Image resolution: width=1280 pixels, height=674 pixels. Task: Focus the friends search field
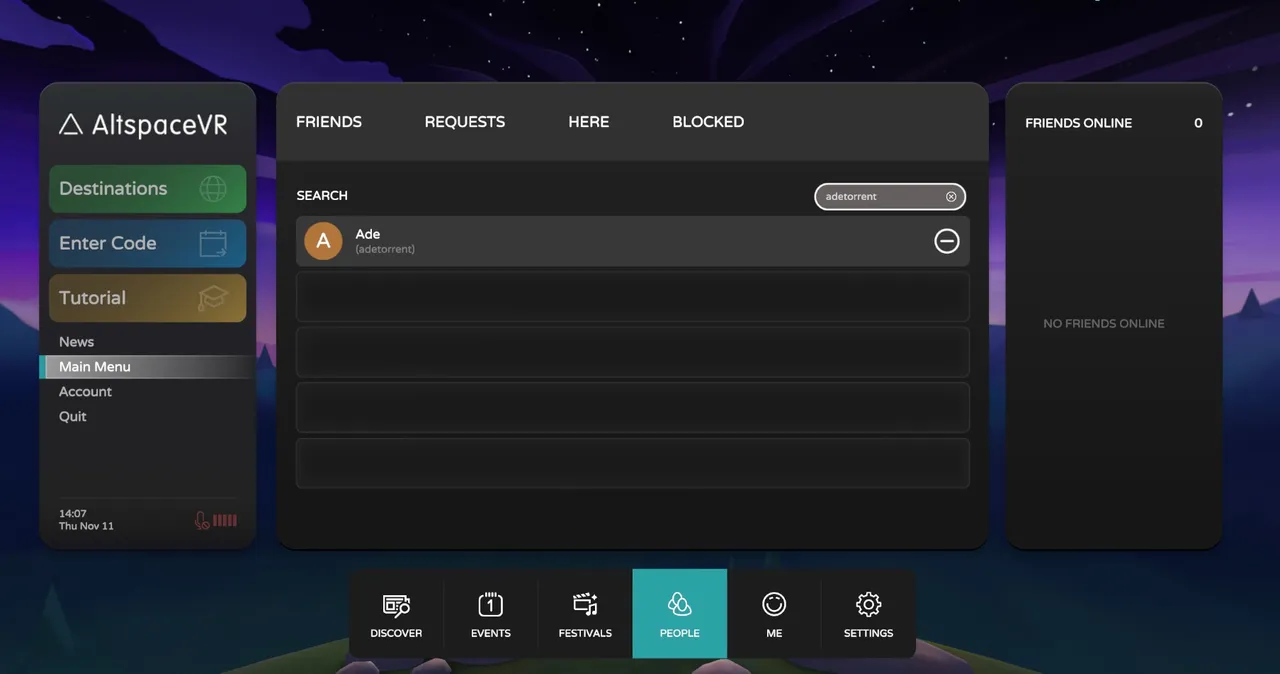click(x=890, y=197)
